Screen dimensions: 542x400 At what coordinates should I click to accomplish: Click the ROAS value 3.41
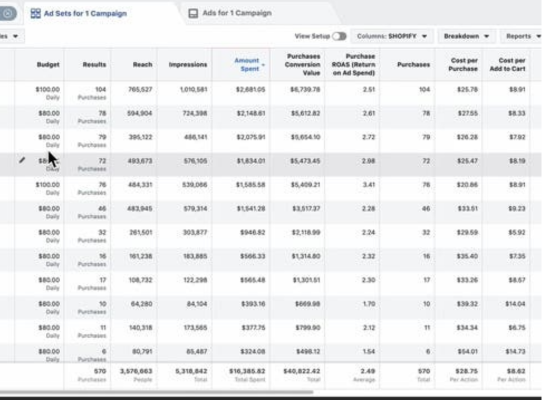(369, 185)
